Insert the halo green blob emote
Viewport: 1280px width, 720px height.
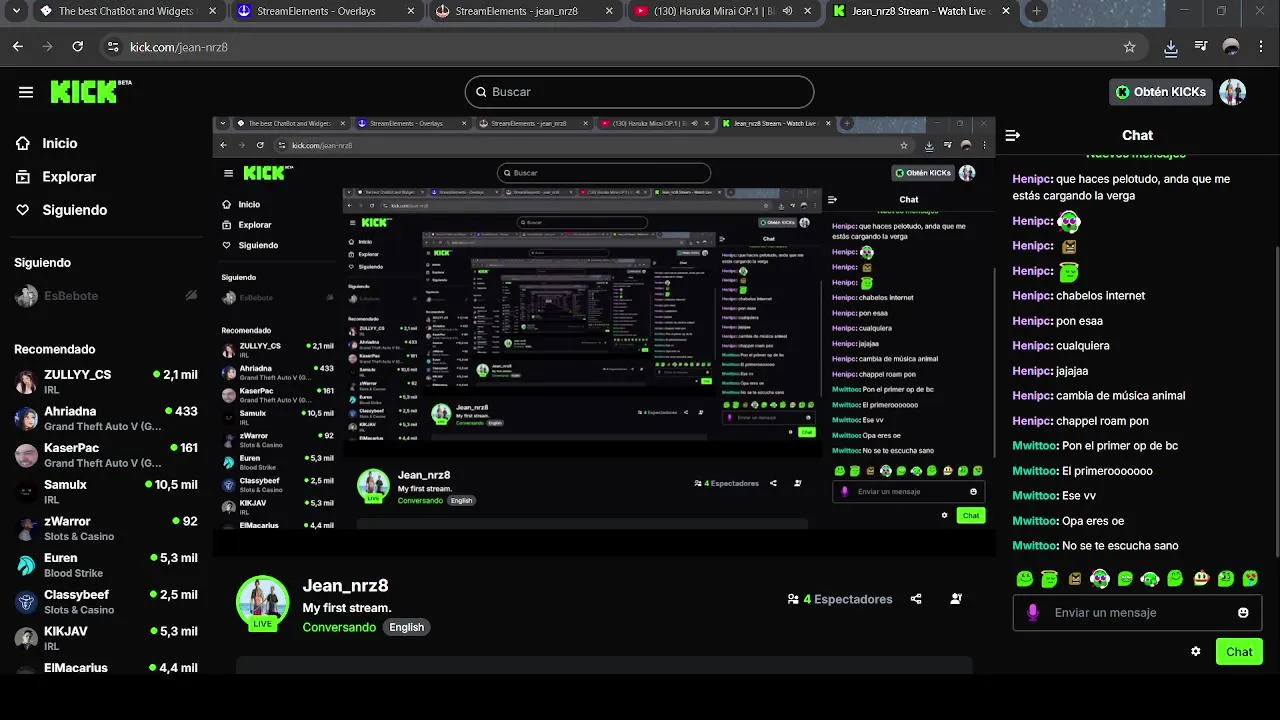(x=1049, y=578)
